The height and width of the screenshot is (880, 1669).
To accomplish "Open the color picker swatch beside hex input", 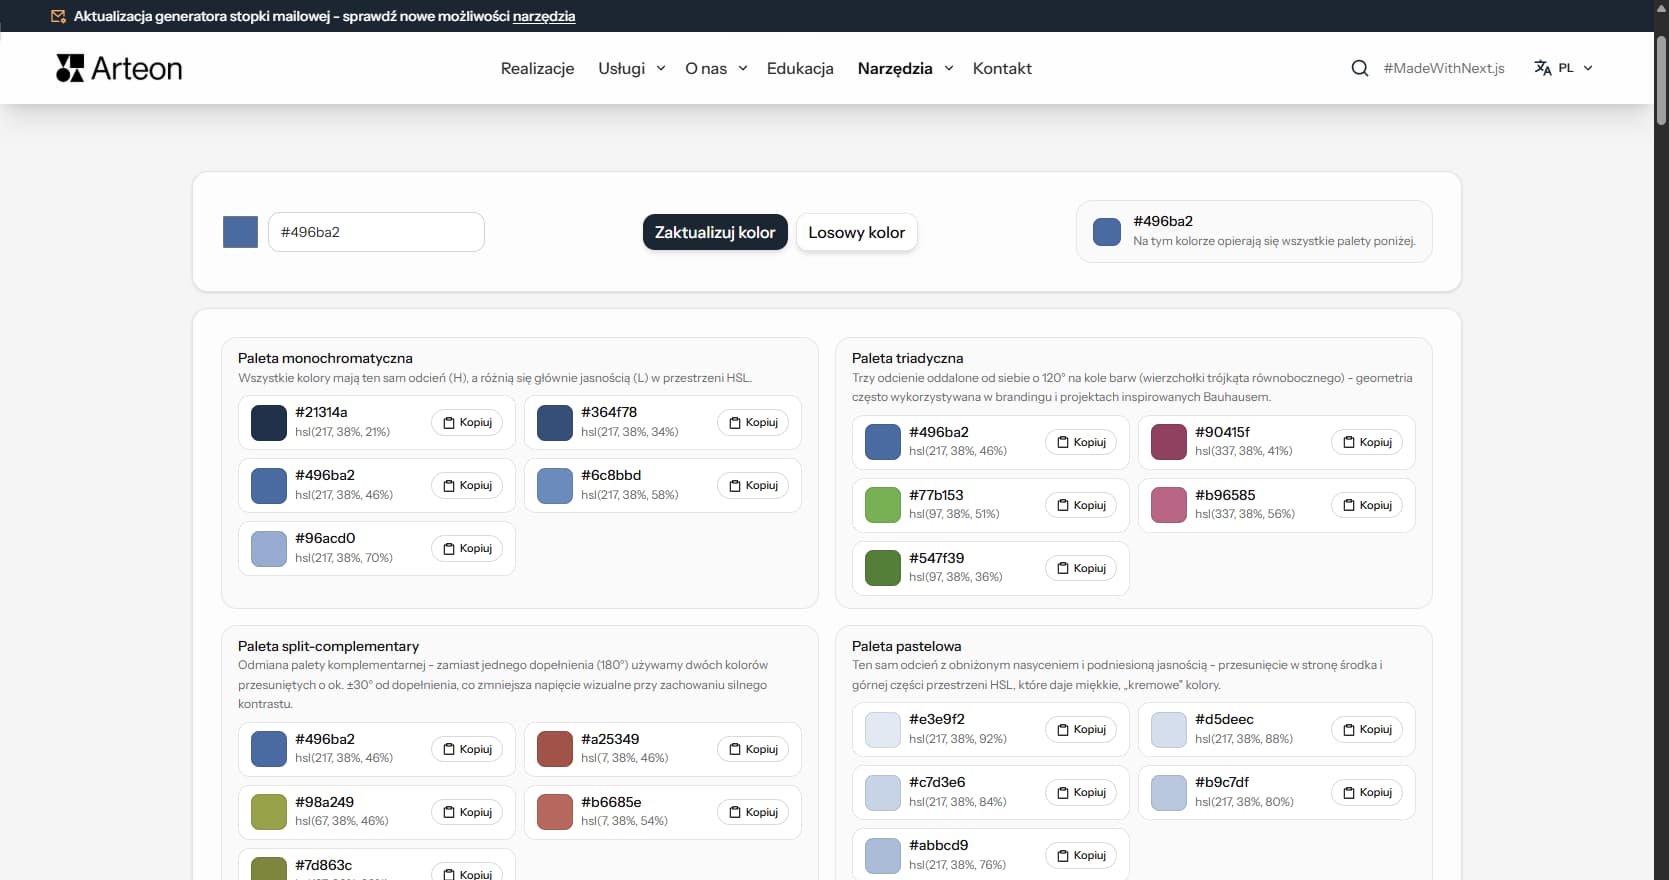I will pyautogui.click(x=240, y=232).
